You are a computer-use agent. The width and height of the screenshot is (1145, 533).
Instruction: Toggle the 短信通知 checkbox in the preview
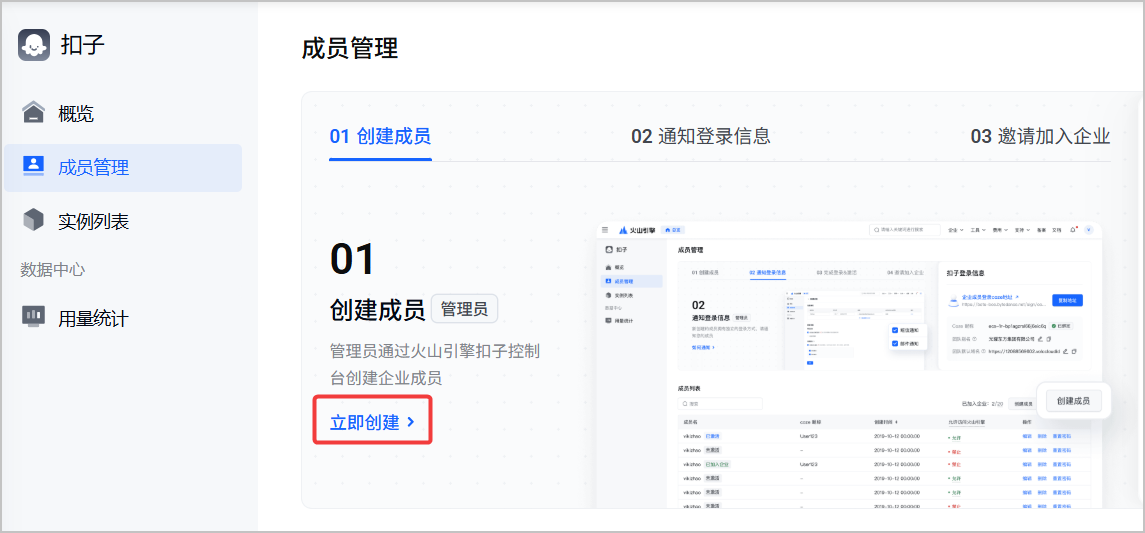[x=896, y=330]
